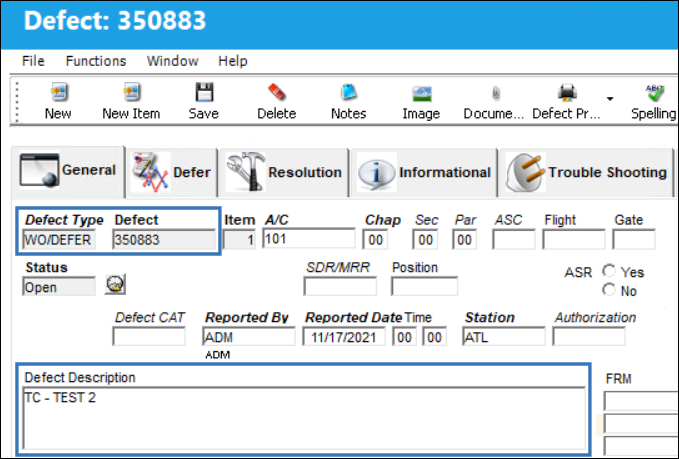Screen dimensions: 679x459
Task: Switch to the Trouble Shooting tab
Action: coord(586,173)
